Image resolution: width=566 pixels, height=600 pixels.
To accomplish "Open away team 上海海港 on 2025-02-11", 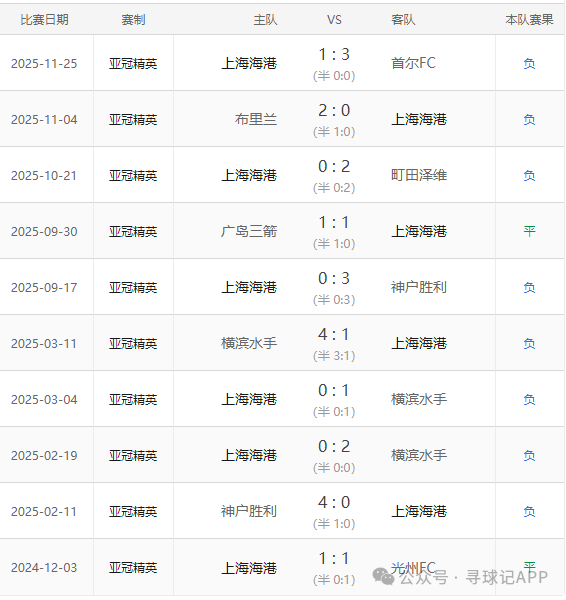I will (419, 511).
